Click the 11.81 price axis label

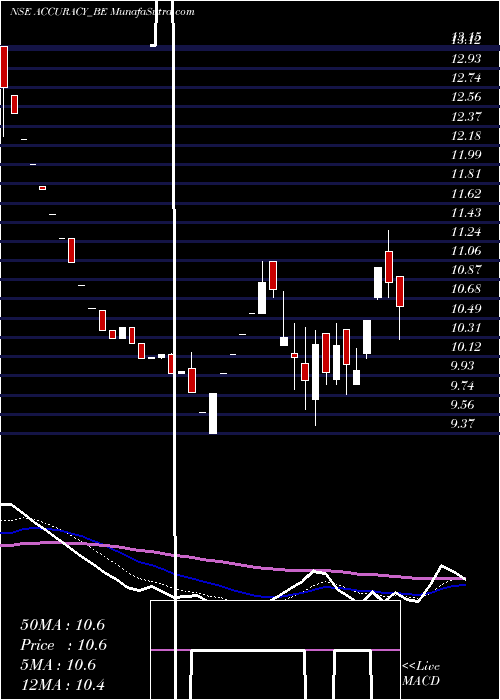click(x=466, y=174)
